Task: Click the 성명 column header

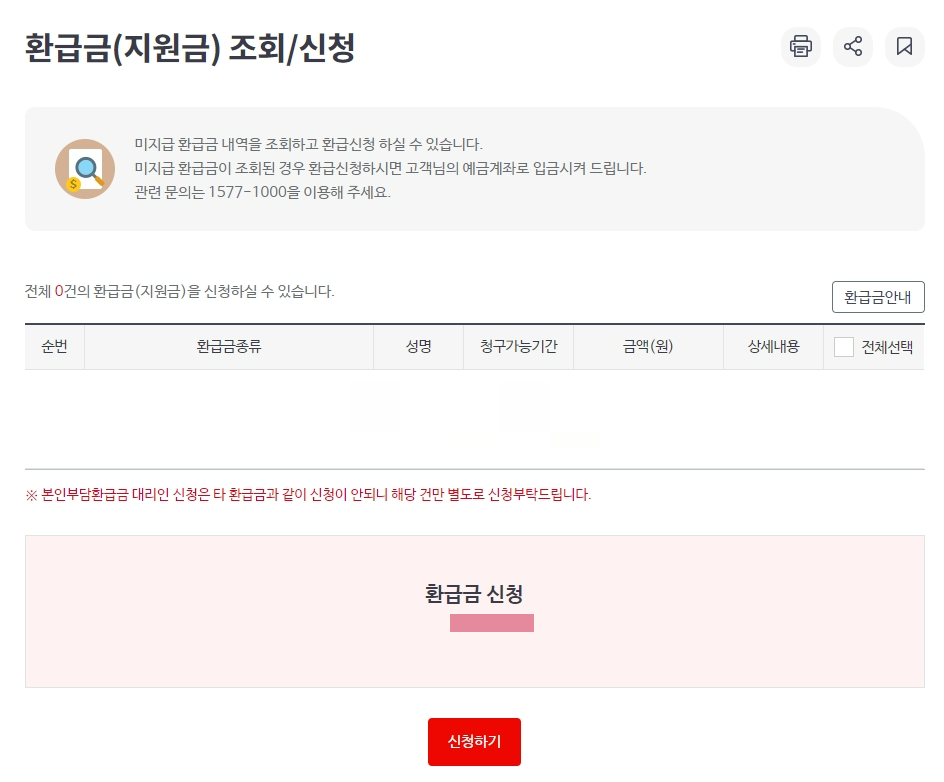Action: coord(418,346)
